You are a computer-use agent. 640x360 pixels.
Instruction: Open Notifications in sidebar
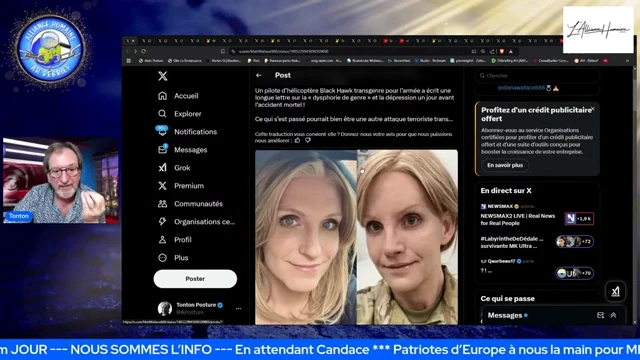(187, 131)
